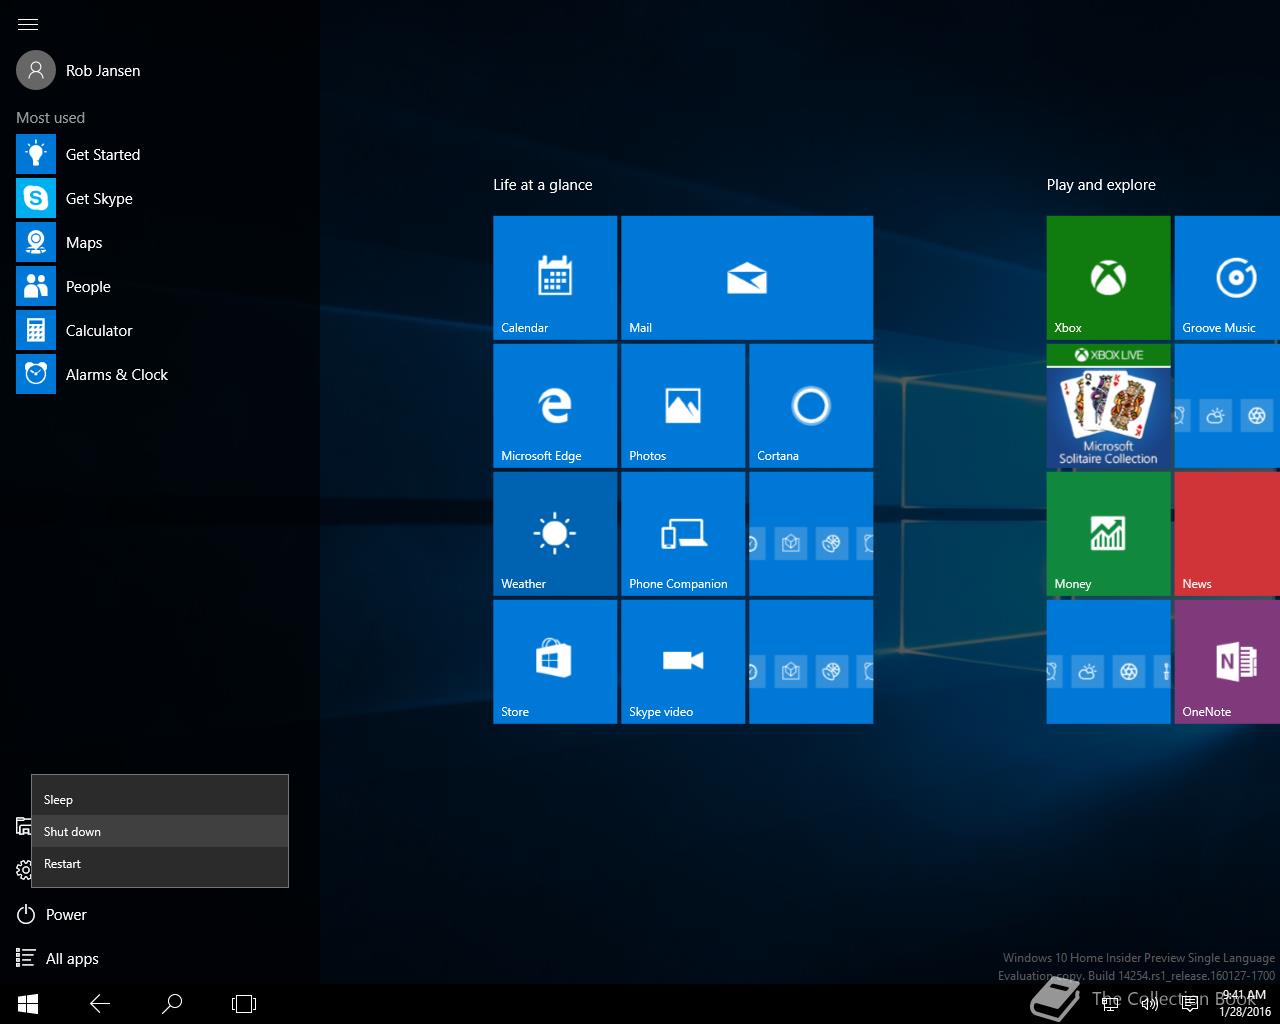Click the 'Play and explore' group title
This screenshot has width=1280, height=1024.
[1101, 185]
